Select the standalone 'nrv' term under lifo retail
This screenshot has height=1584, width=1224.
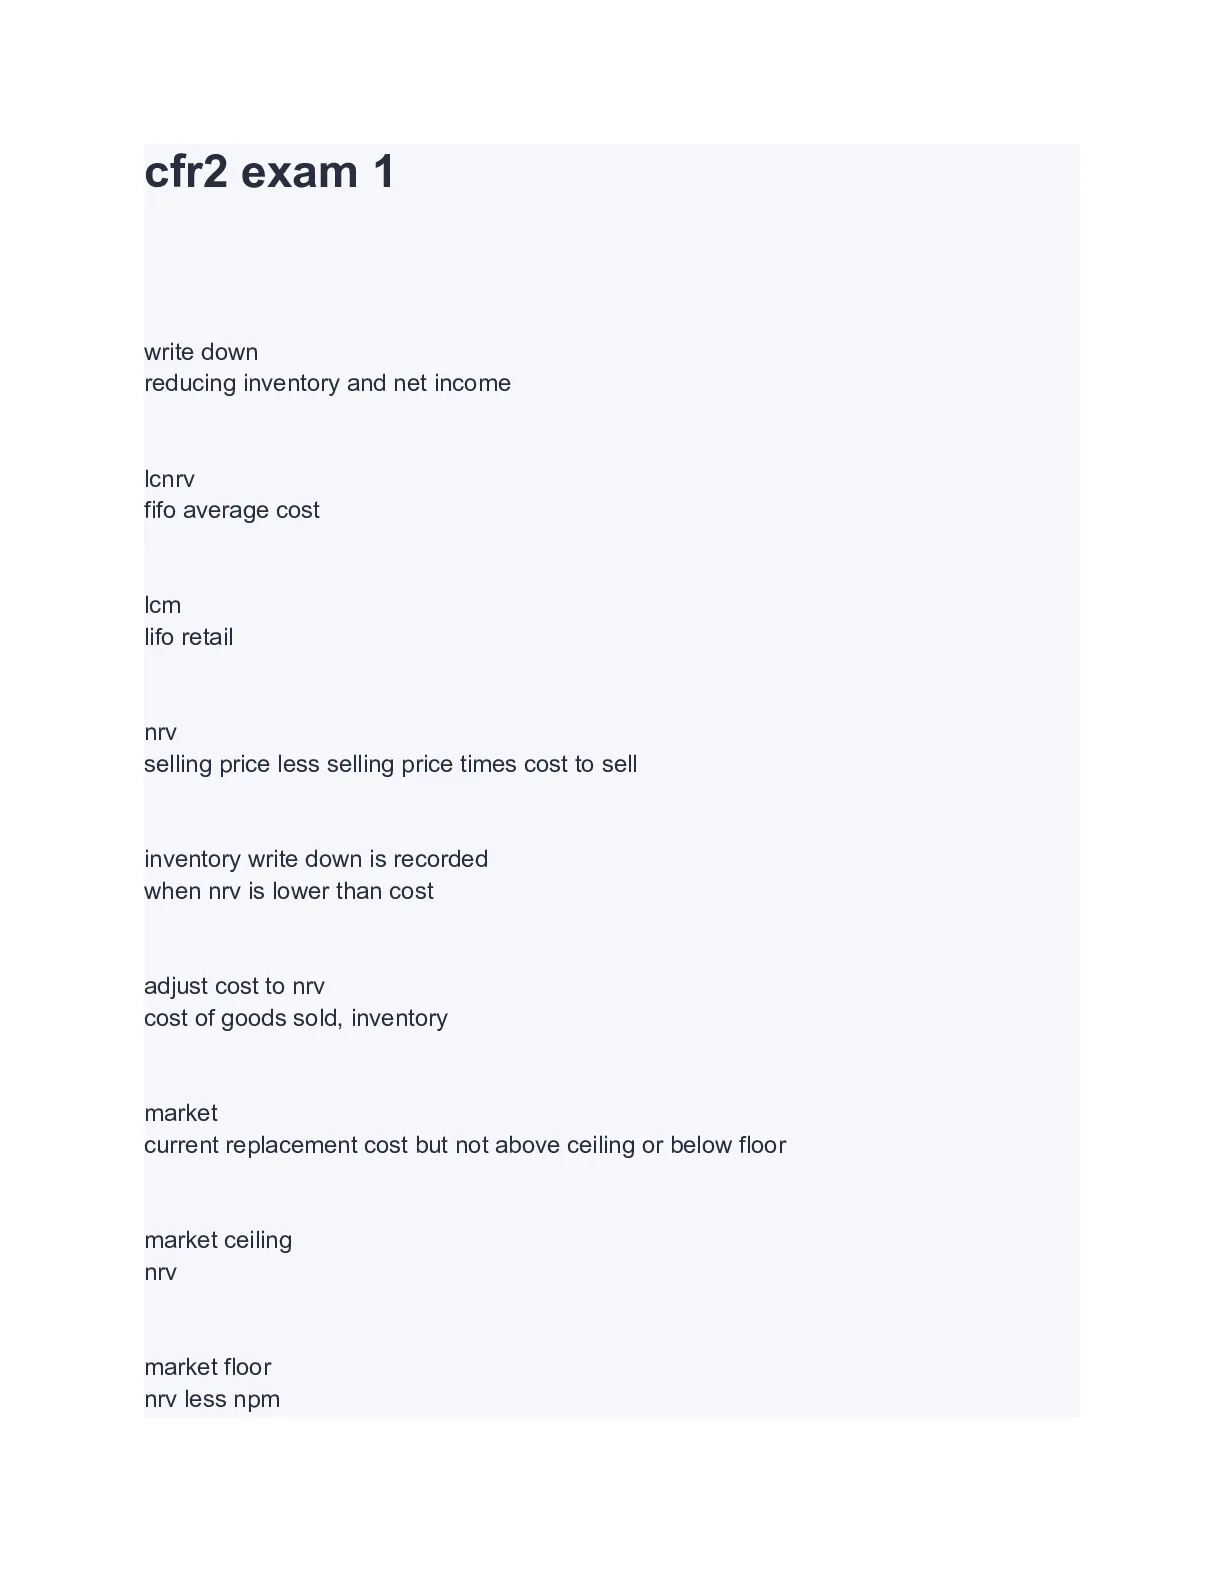click(160, 733)
